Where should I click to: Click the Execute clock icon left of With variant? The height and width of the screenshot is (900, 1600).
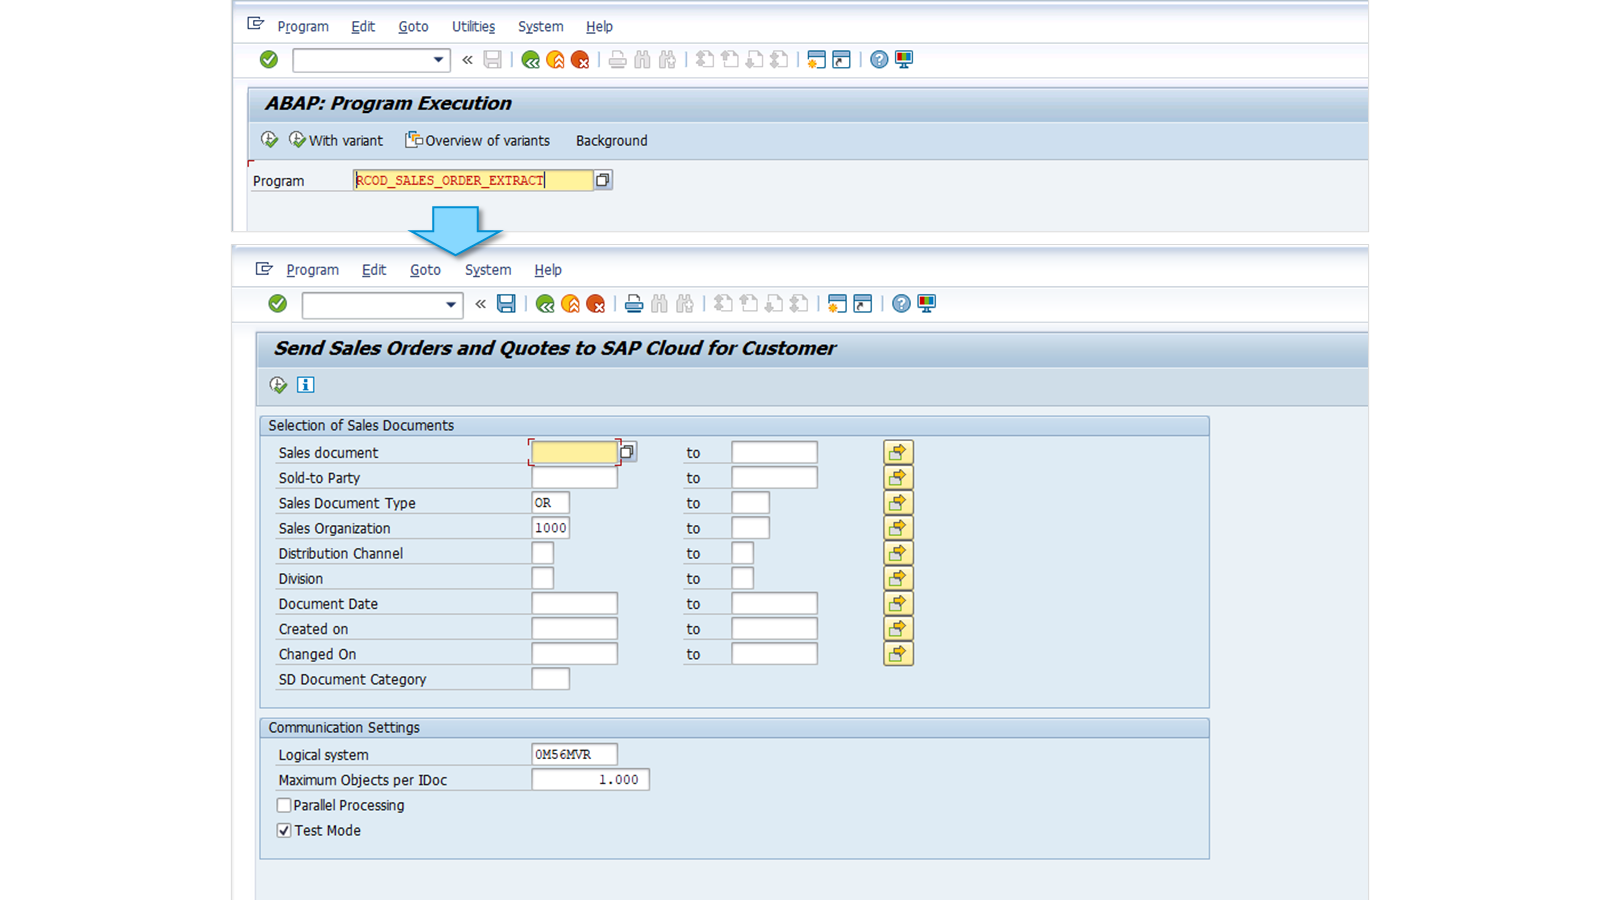[269, 140]
